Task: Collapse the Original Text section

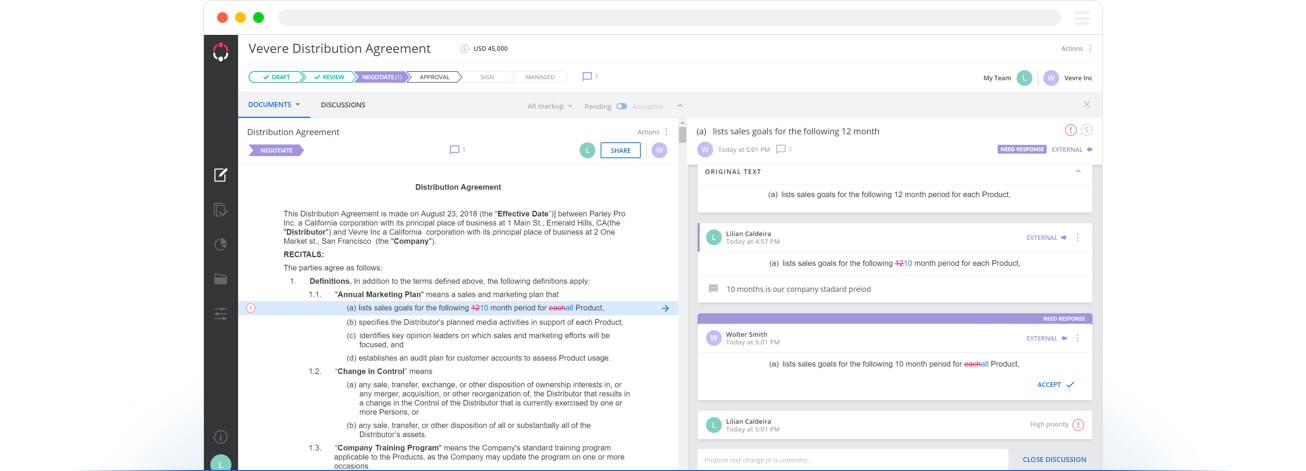Action: pyautogui.click(x=1078, y=171)
